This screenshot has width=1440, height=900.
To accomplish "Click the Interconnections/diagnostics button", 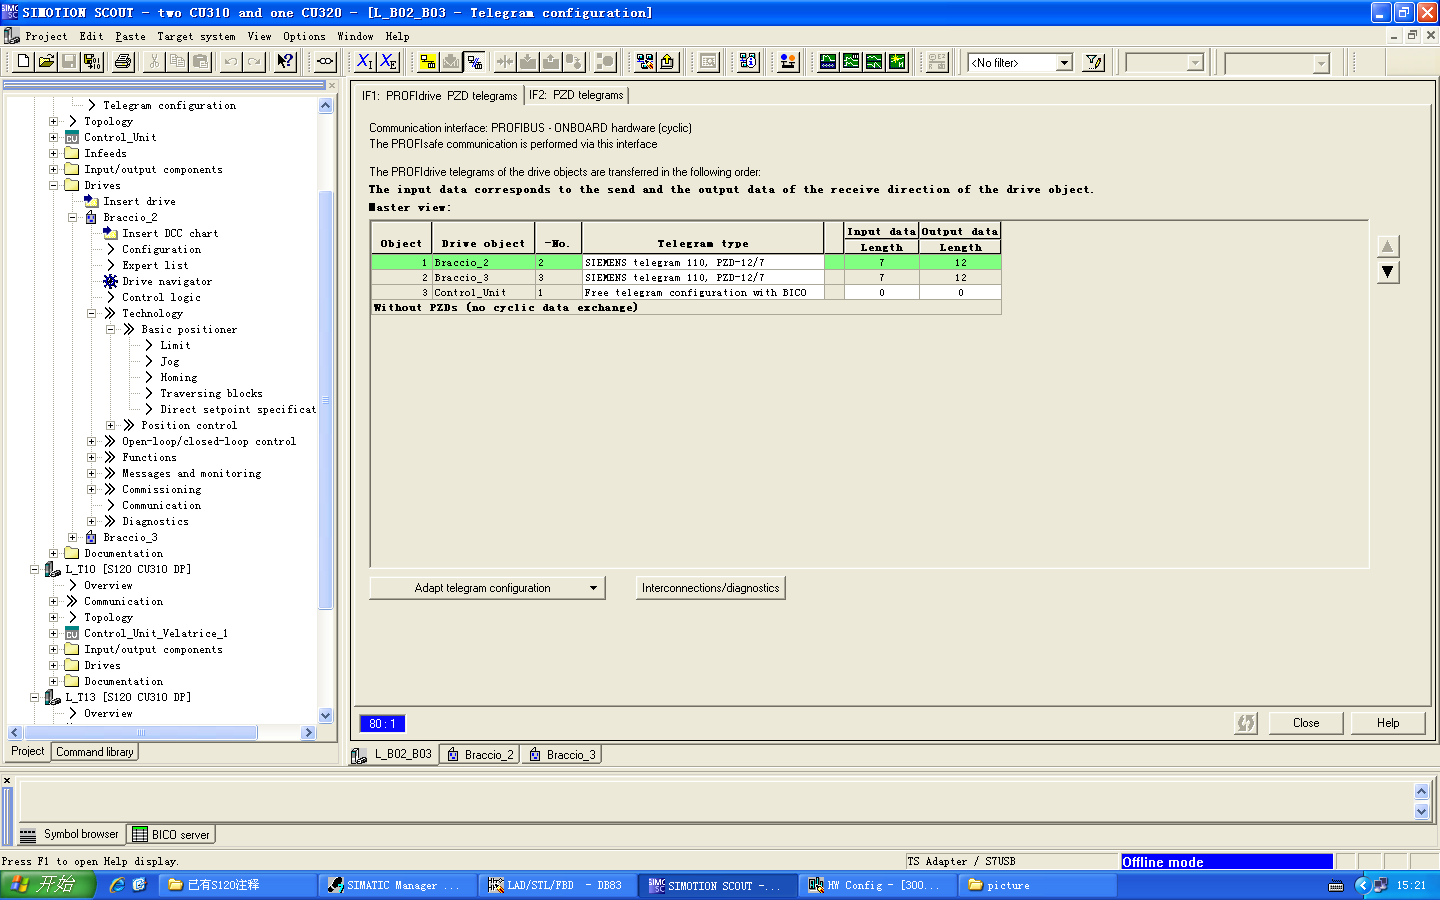I will (x=711, y=588).
